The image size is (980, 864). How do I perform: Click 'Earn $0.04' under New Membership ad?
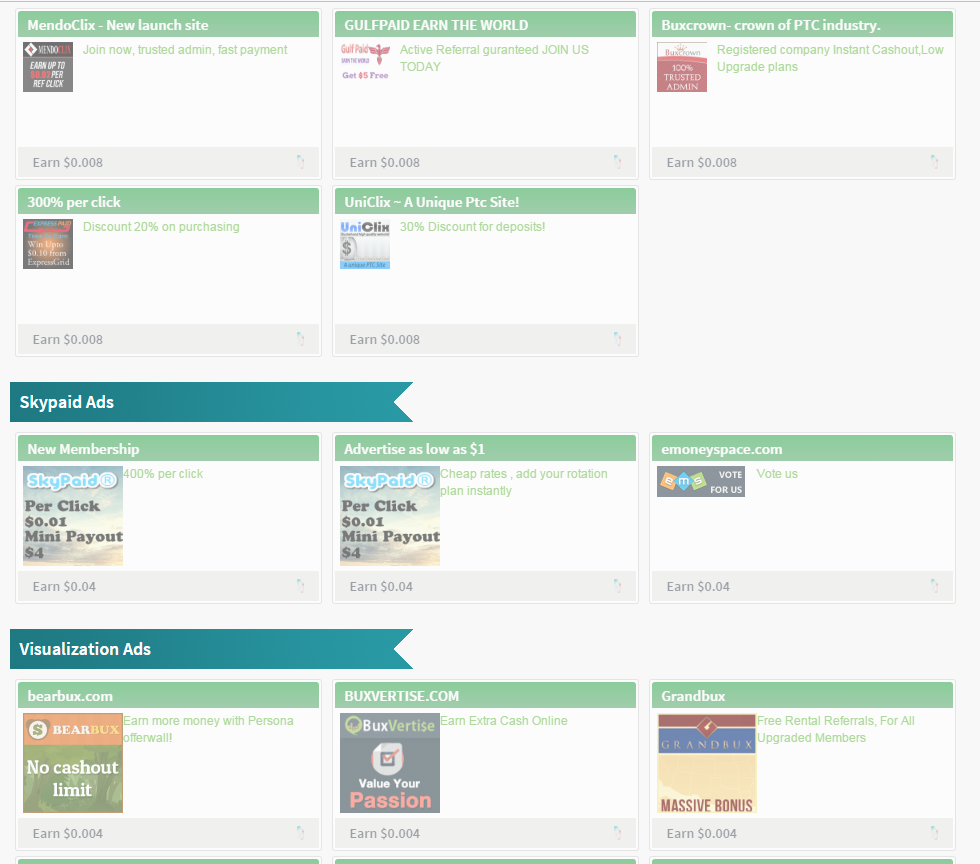[64, 586]
